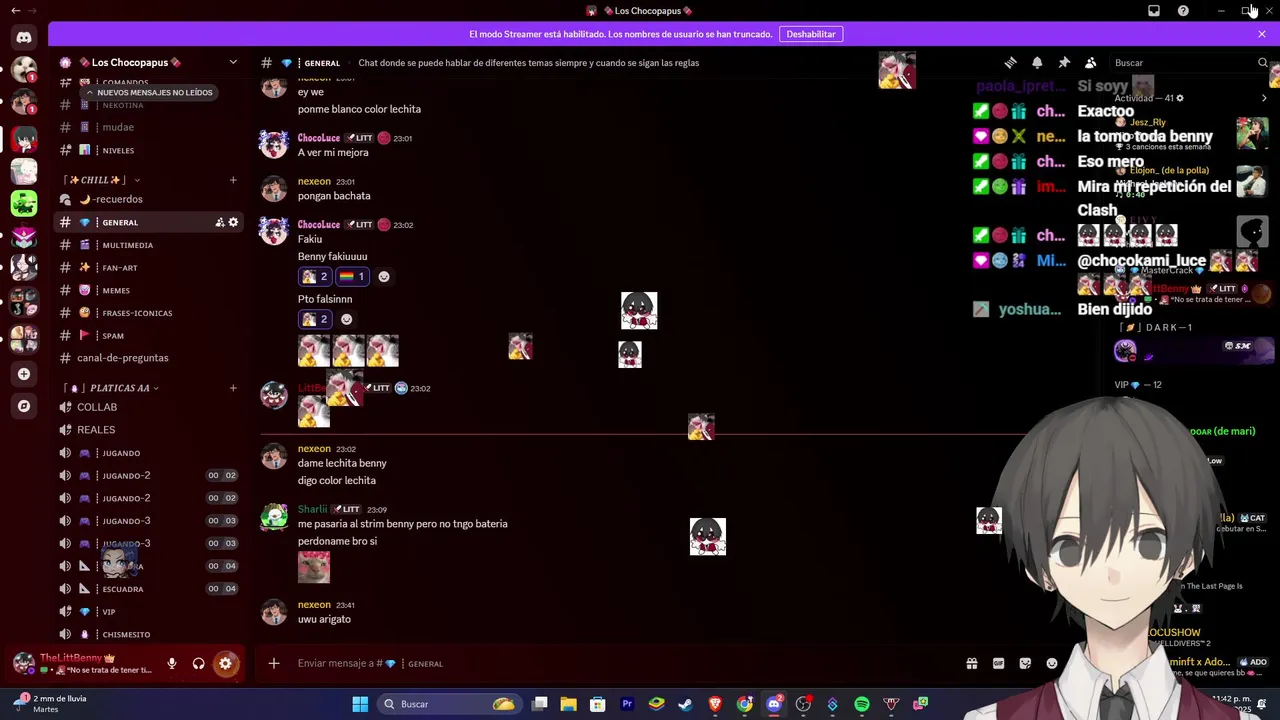Join REALES voice channel
The width and height of the screenshot is (1280, 720).
(149, 430)
